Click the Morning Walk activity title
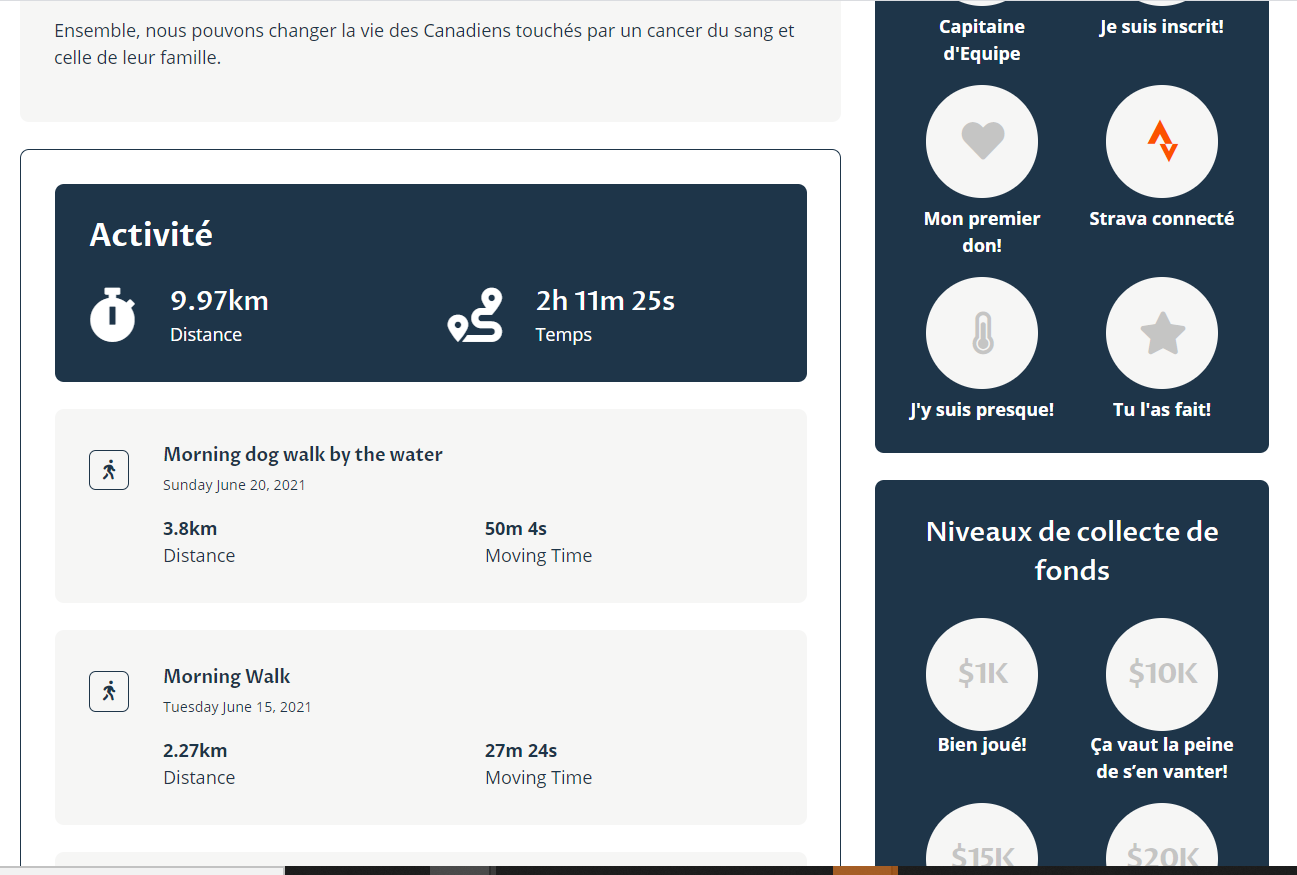 pos(227,677)
